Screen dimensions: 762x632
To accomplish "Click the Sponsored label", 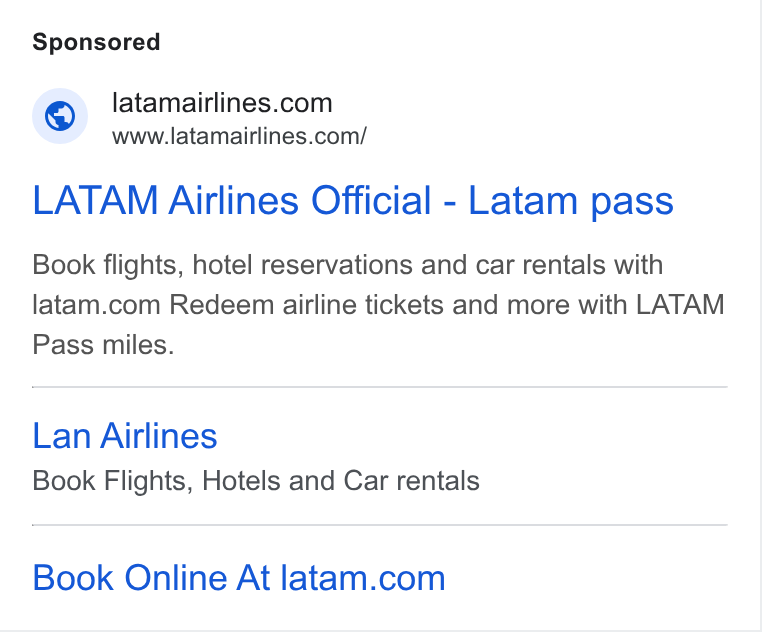I will 96,42.
